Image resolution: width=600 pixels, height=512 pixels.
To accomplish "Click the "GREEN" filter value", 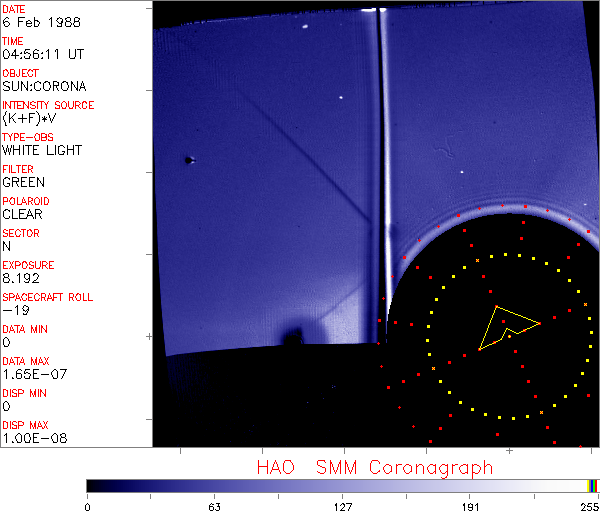I will click(24, 182).
